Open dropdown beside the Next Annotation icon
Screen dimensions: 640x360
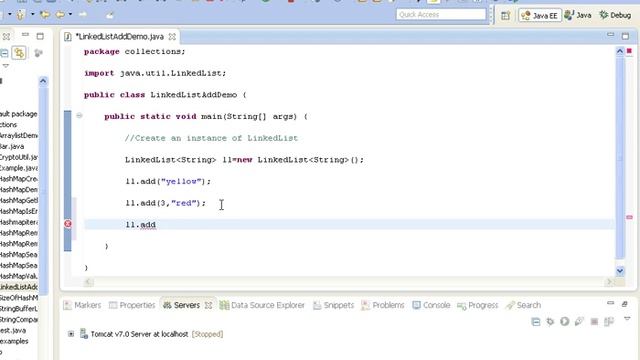pyautogui.click(x=33, y=15)
